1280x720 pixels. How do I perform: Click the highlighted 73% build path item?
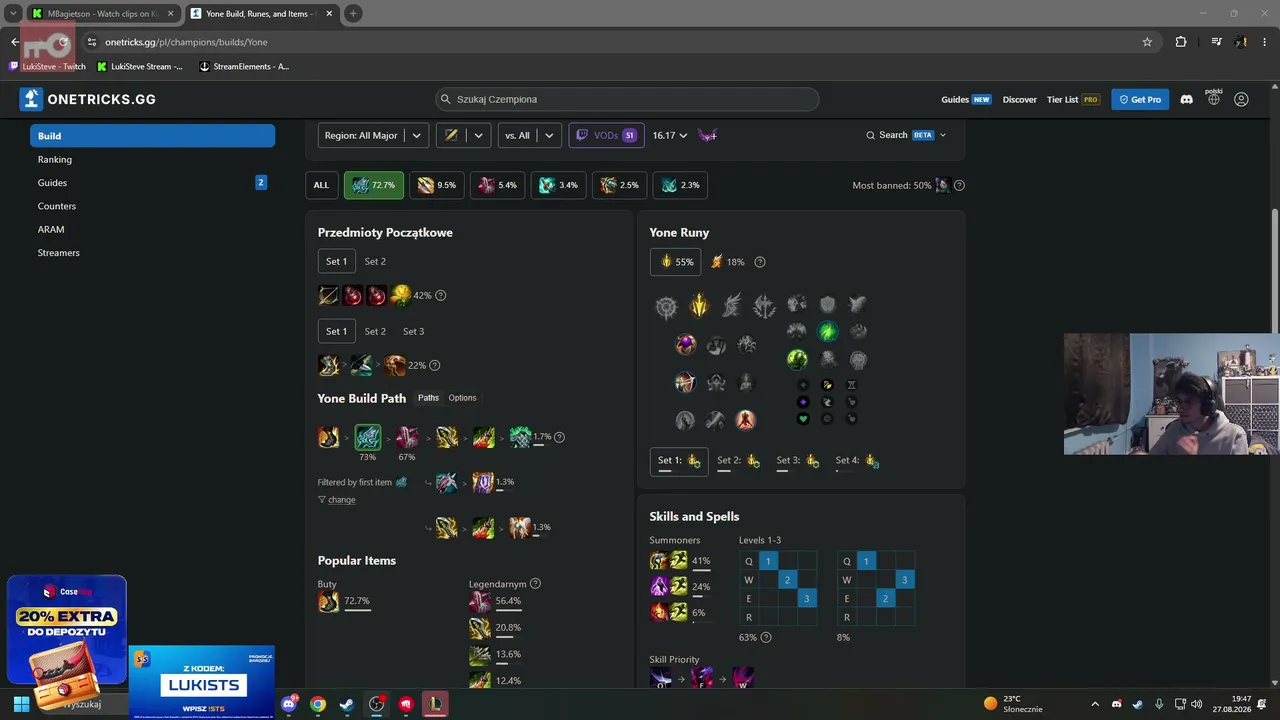point(367,437)
